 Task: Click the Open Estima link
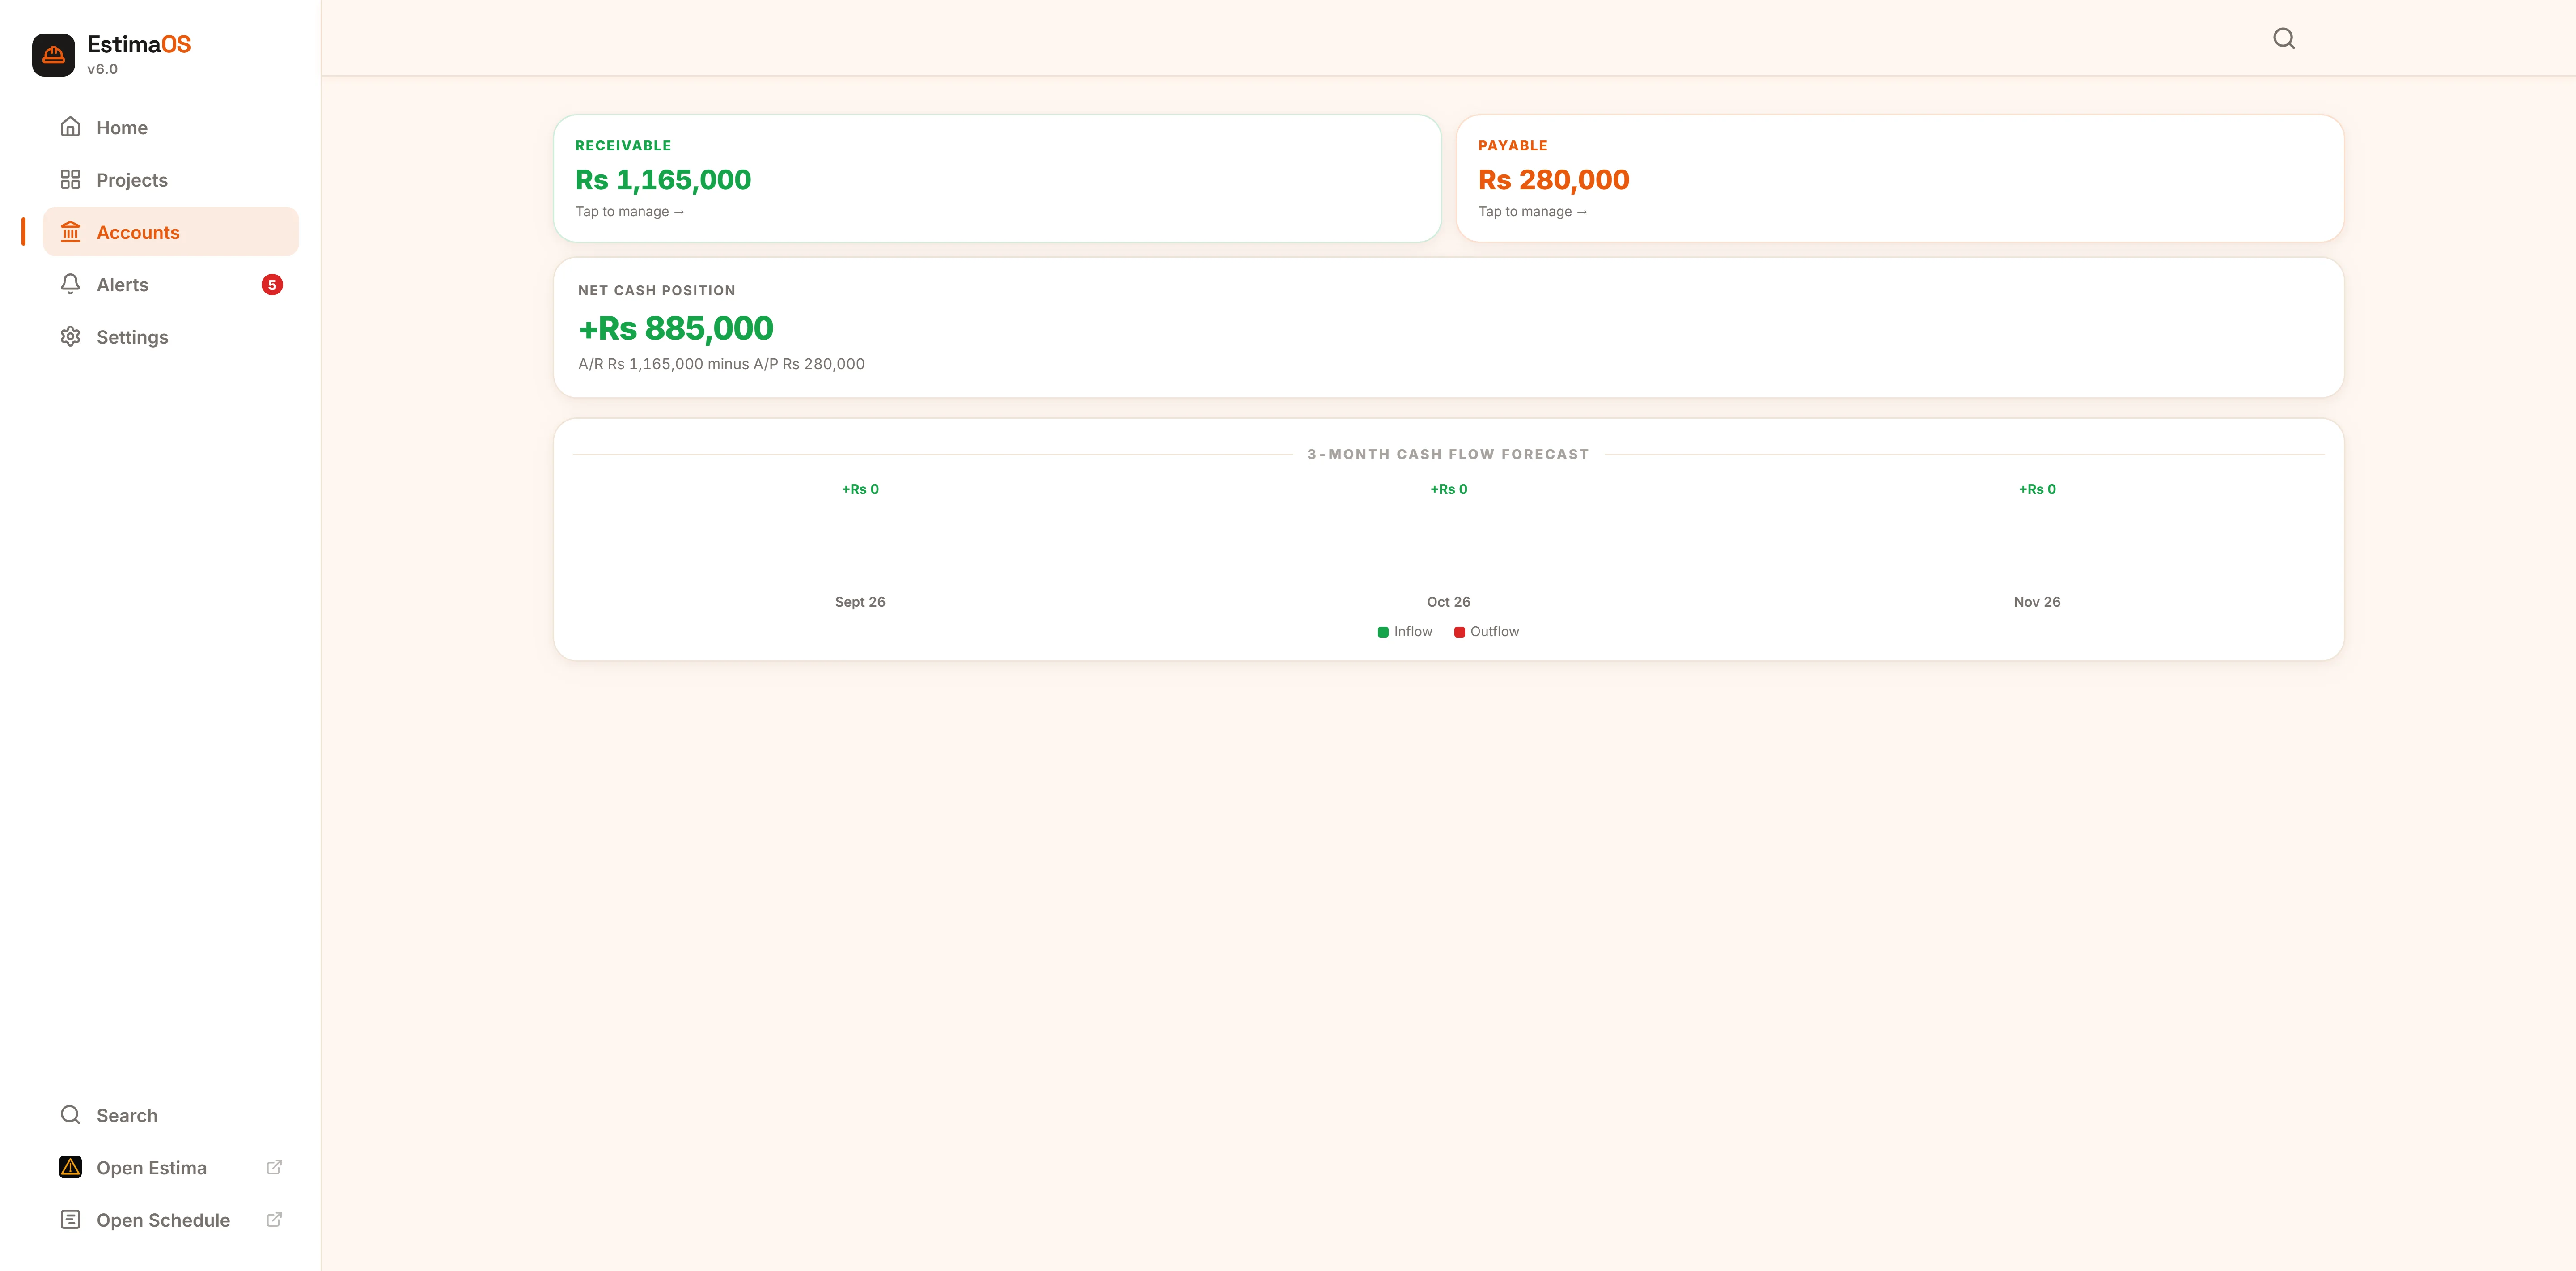pos(171,1167)
